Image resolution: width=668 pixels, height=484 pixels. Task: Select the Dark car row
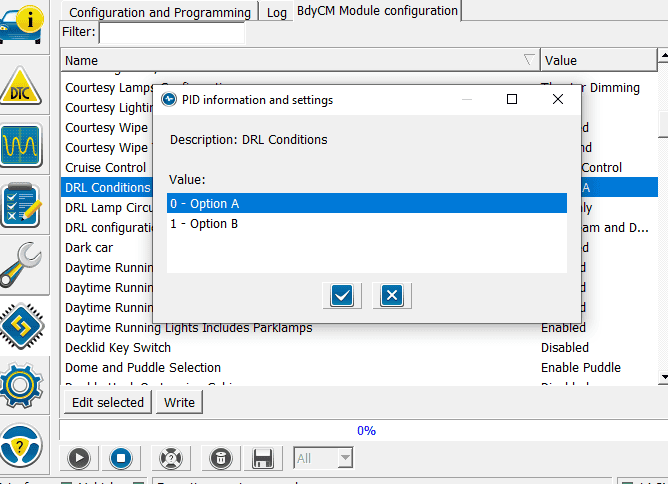click(359, 248)
